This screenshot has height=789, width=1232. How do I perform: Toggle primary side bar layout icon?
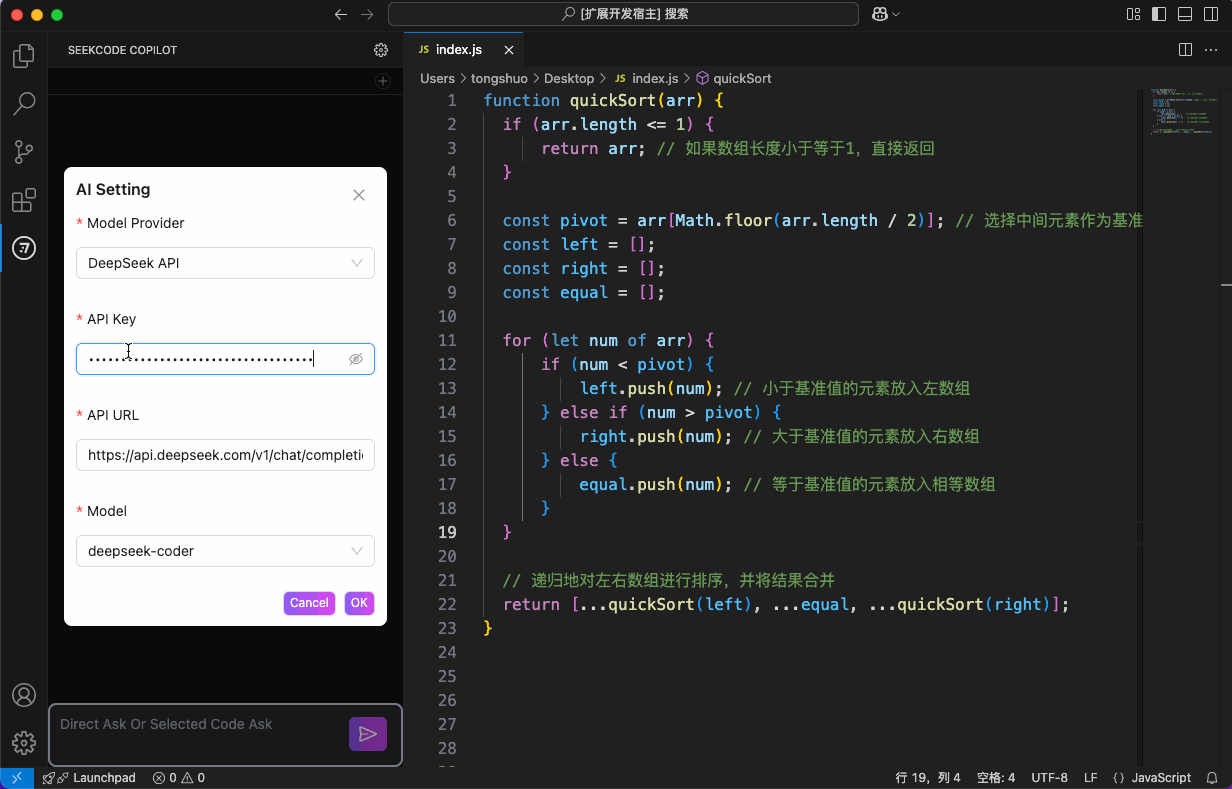pyautogui.click(x=1159, y=14)
